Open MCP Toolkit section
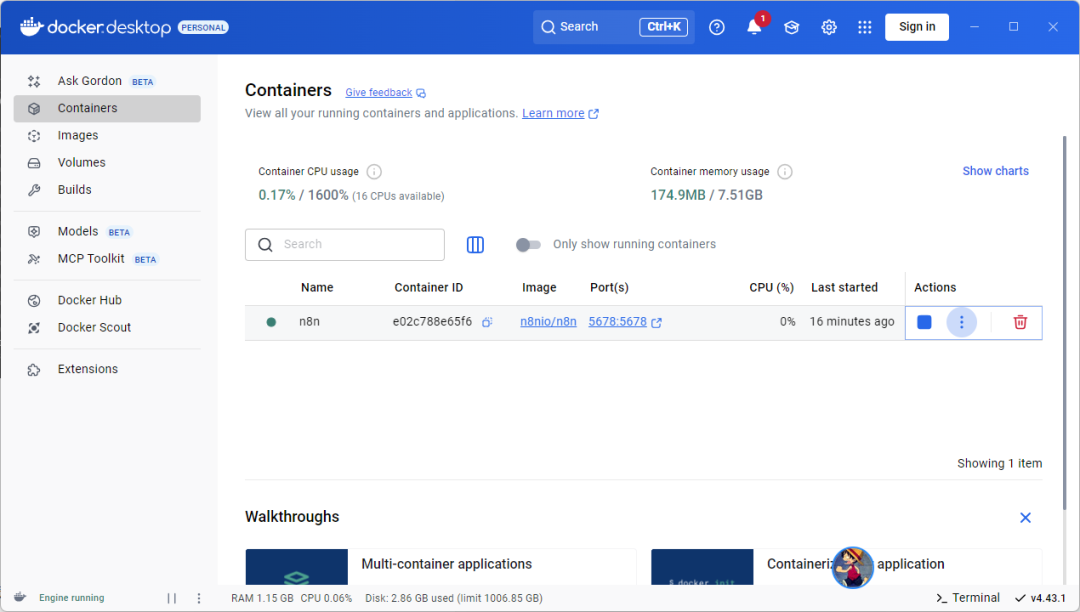The image size is (1080, 612). (x=107, y=259)
